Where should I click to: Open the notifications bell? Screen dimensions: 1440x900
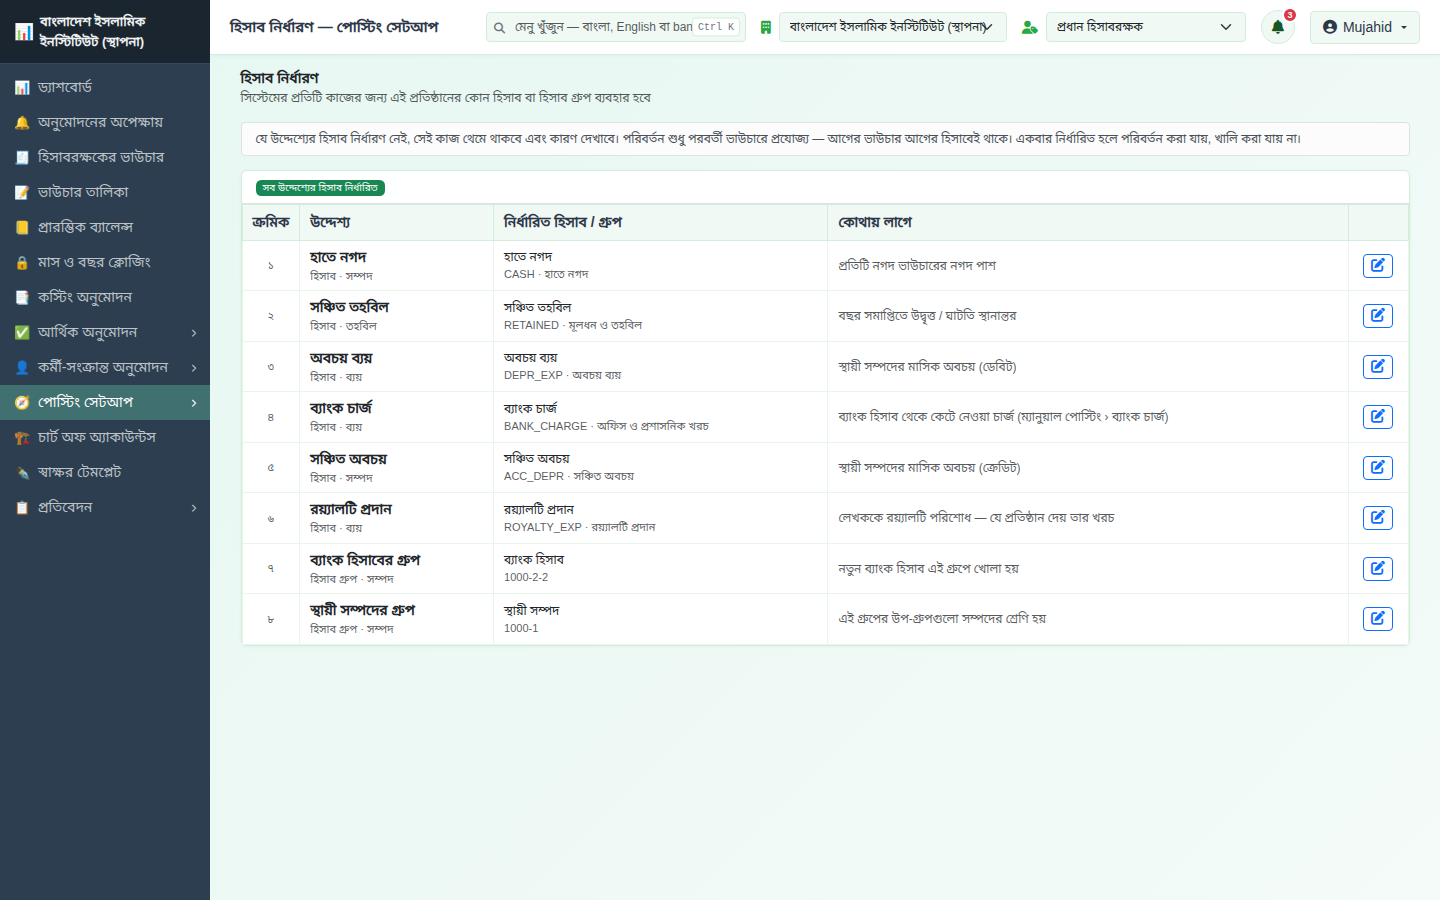pyautogui.click(x=1277, y=27)
